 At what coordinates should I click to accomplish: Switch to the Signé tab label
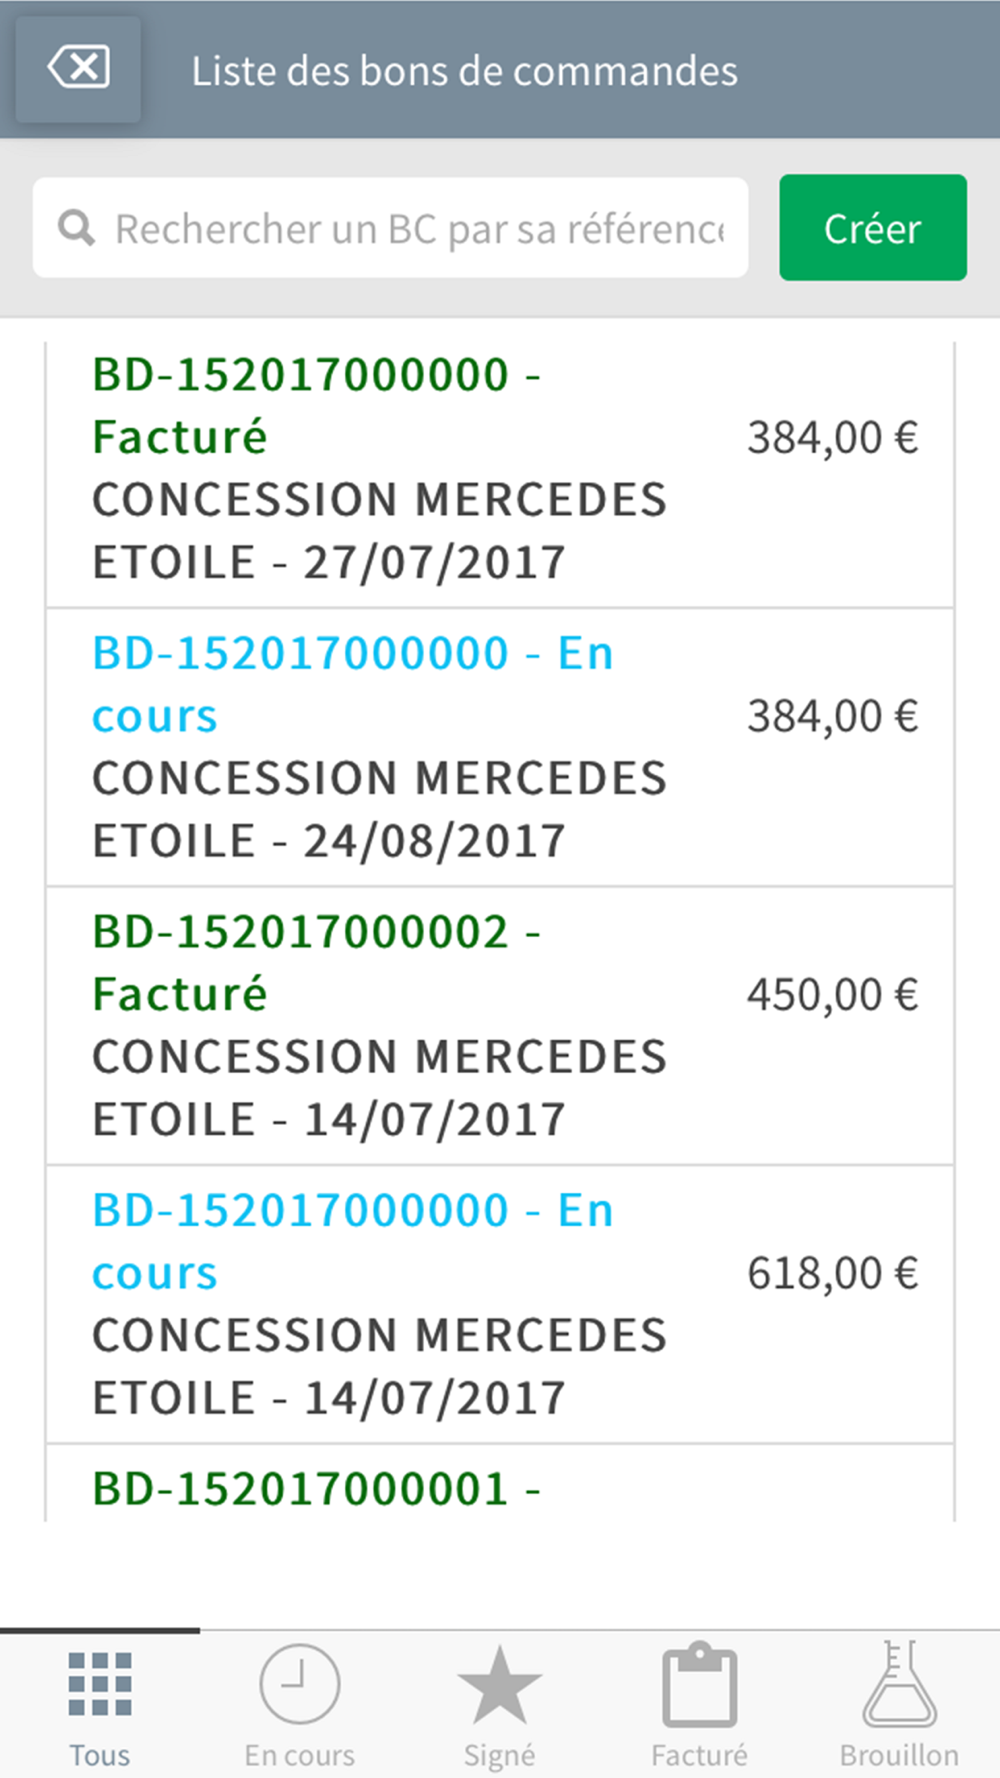499,1755
